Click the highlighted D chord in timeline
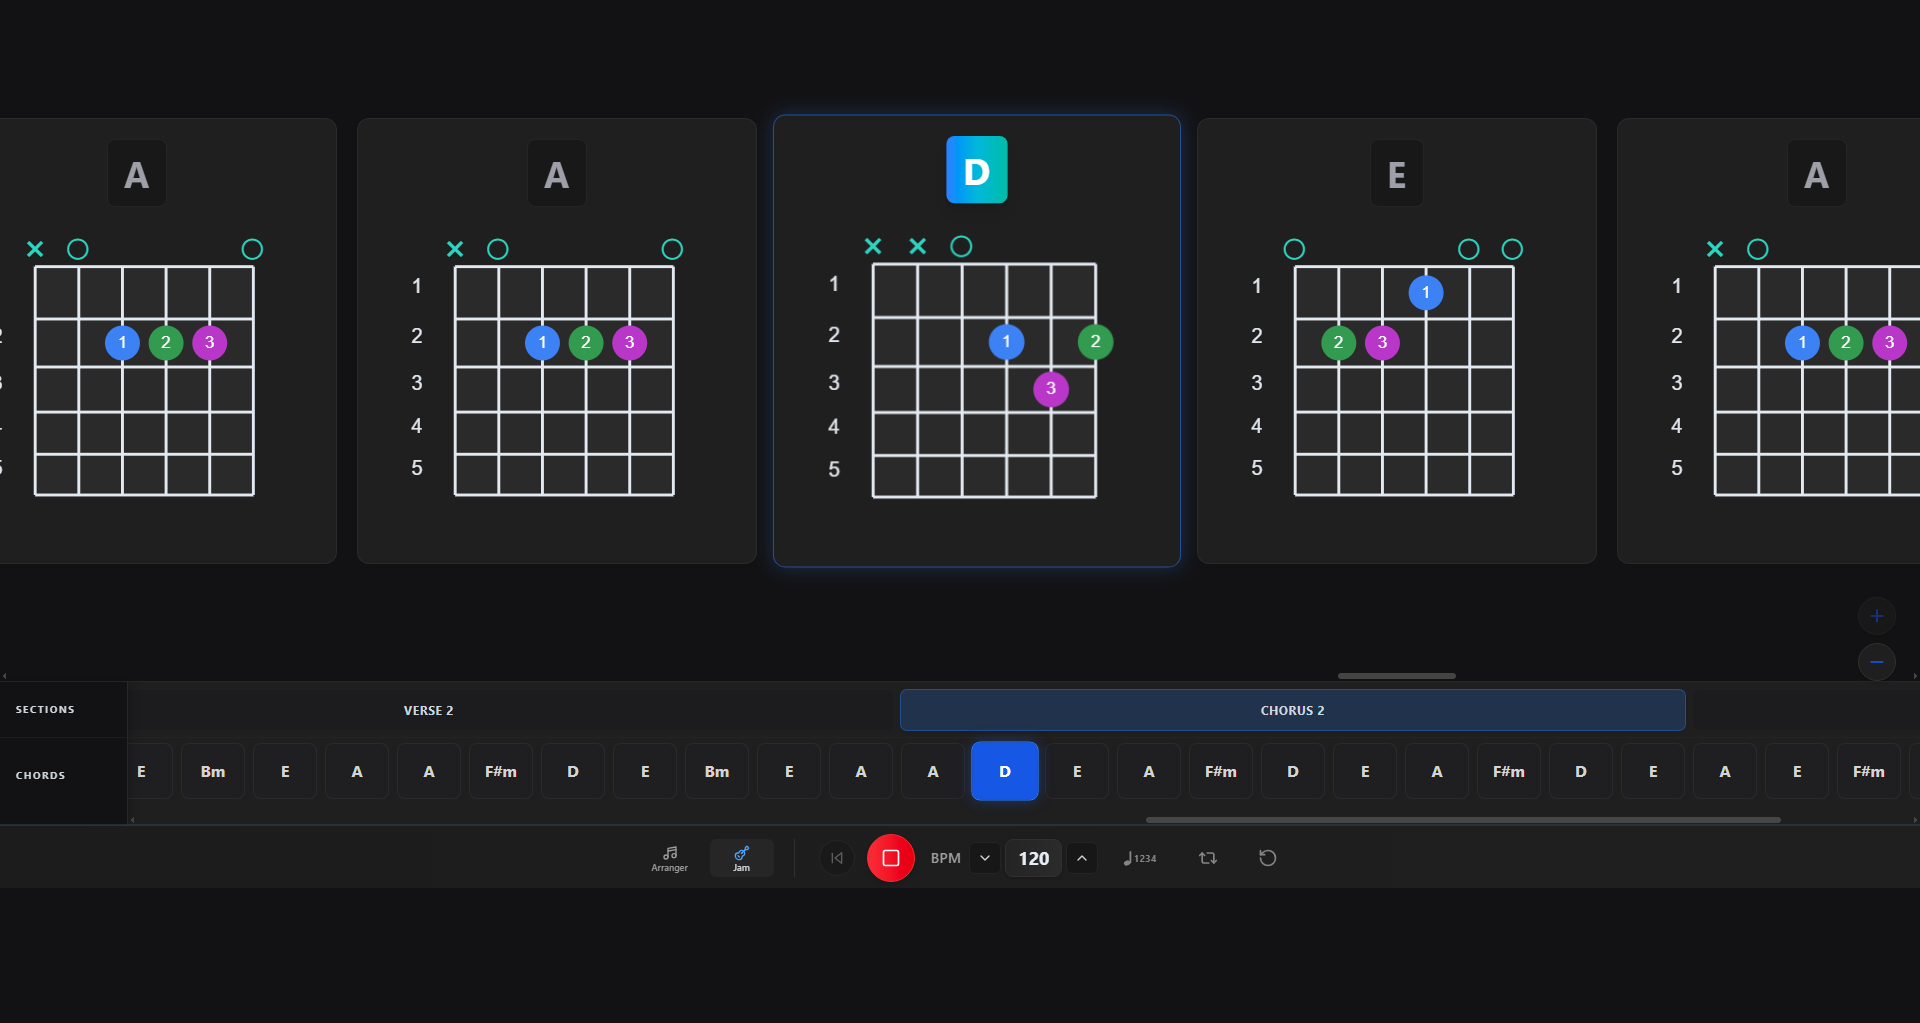Viewport: 1920px width, 1023px height. (x=1005, y=771)
